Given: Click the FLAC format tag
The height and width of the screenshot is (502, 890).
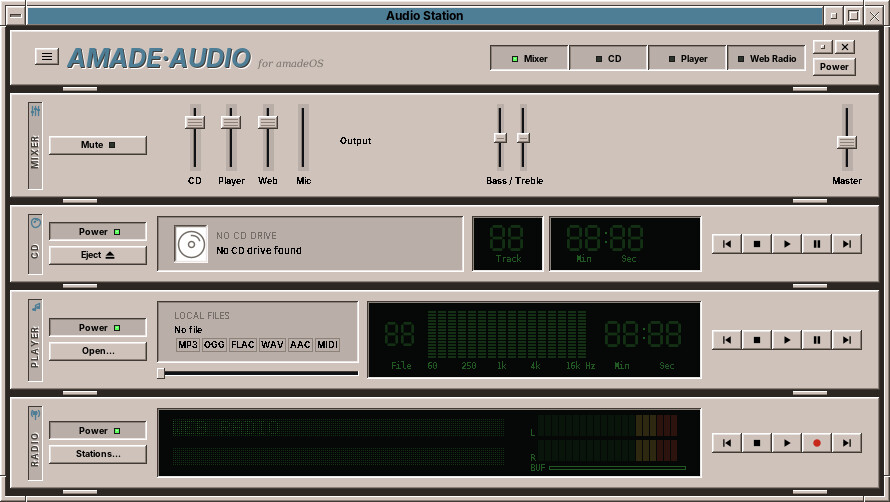Looking at the screenshot, I should coord(242,345).
